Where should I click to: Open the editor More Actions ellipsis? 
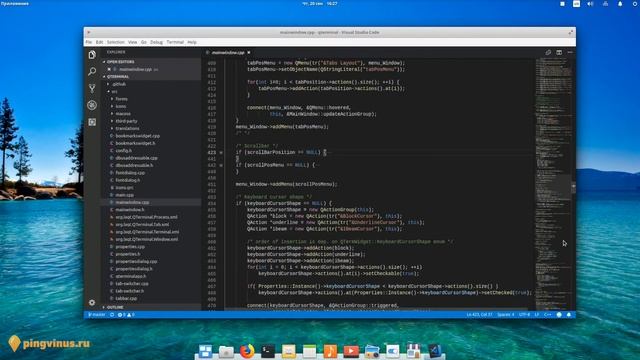[570, 52]
